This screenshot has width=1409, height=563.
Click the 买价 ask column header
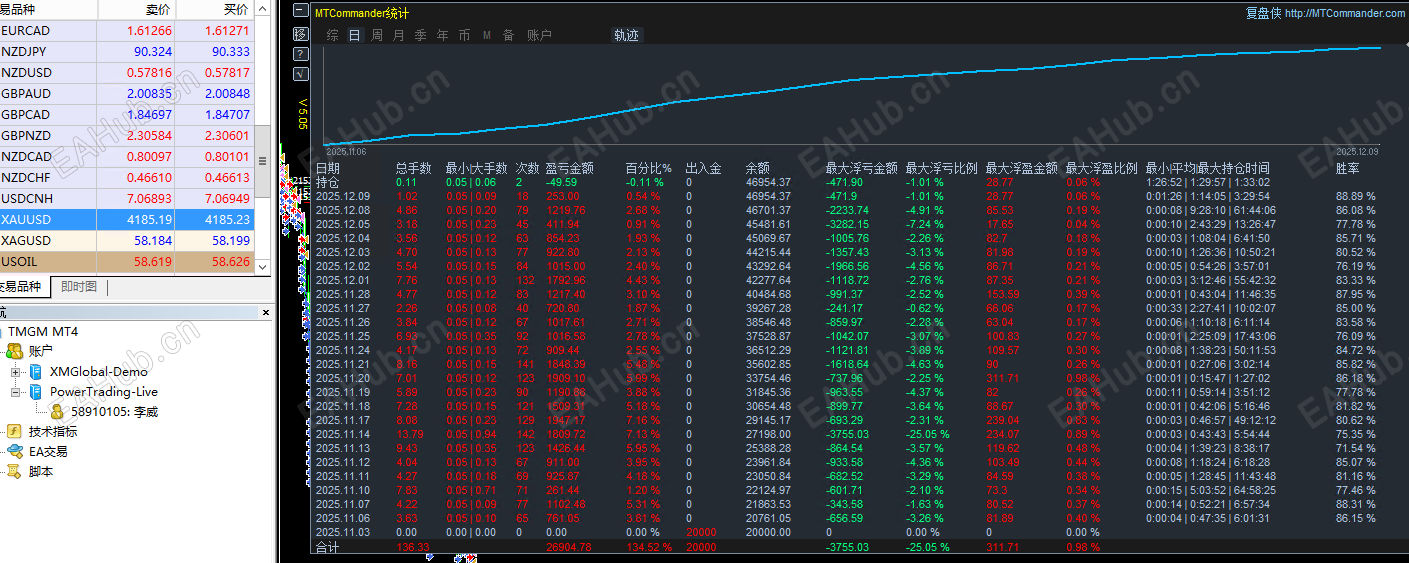pos(215,10)
